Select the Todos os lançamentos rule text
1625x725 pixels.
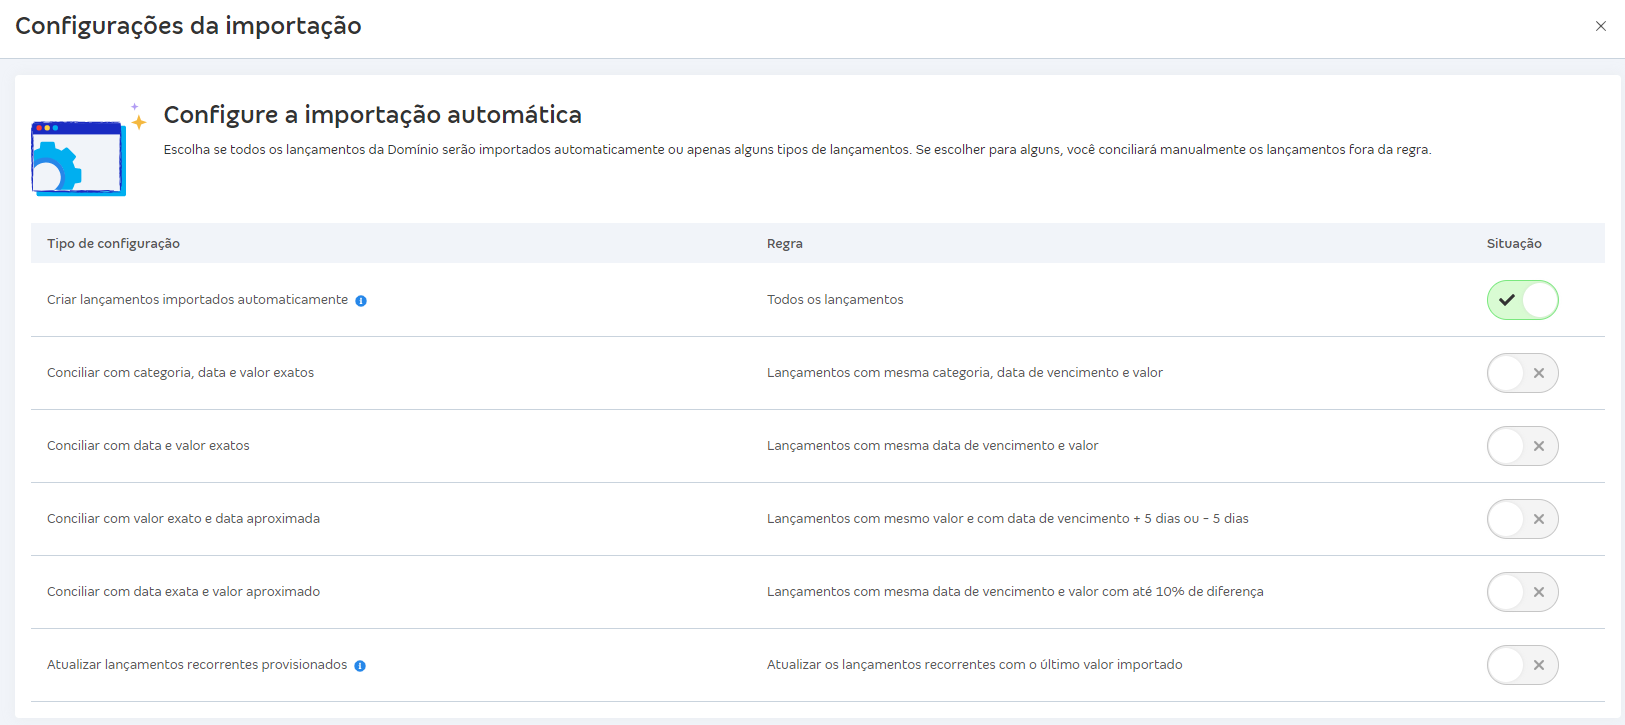pos(835,300)
